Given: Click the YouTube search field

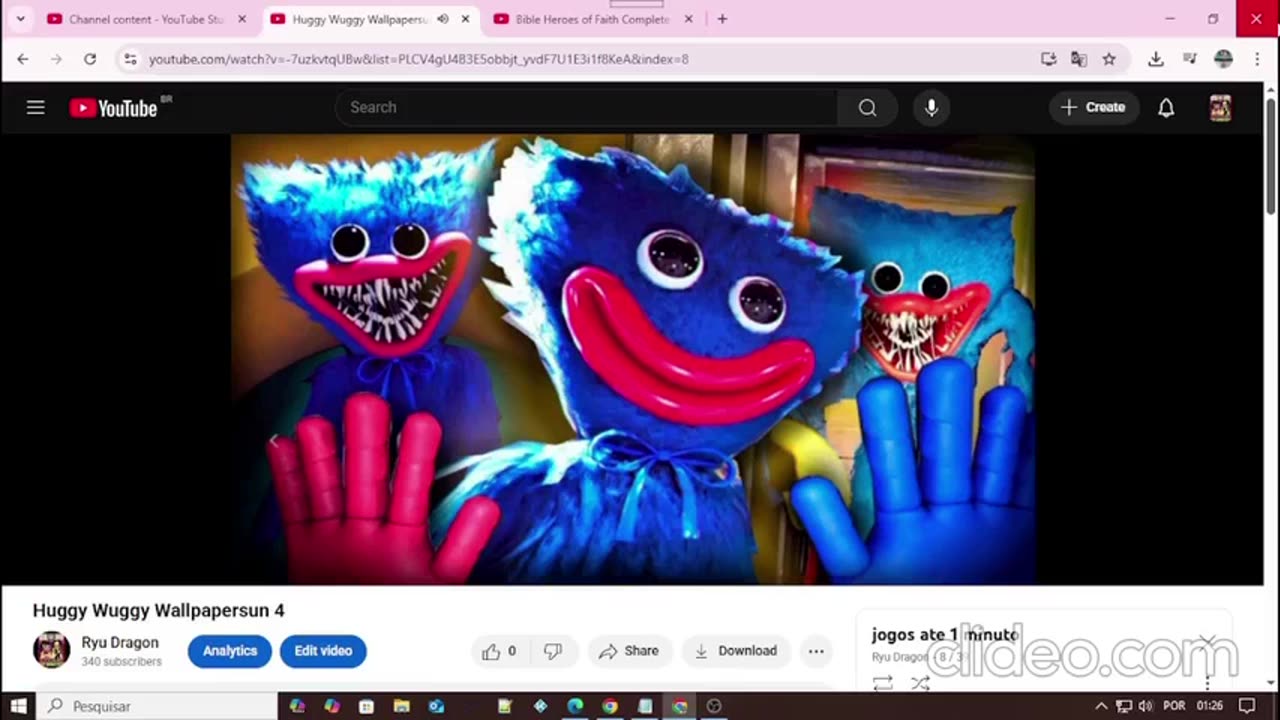Looking at the screenshot, I should click(587, 107).
